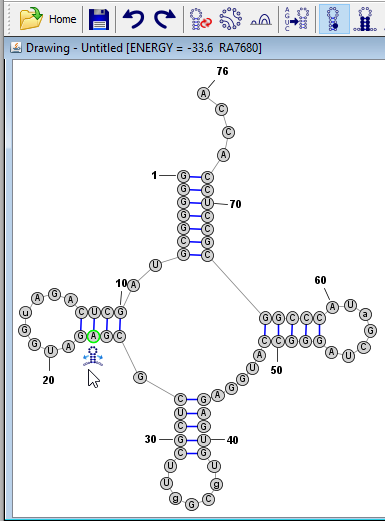Toggle the highlighted nucleotide selection mode icon
Image resolution: width=385 pixels, height=521 pixels.
click(x=334, y=19)
